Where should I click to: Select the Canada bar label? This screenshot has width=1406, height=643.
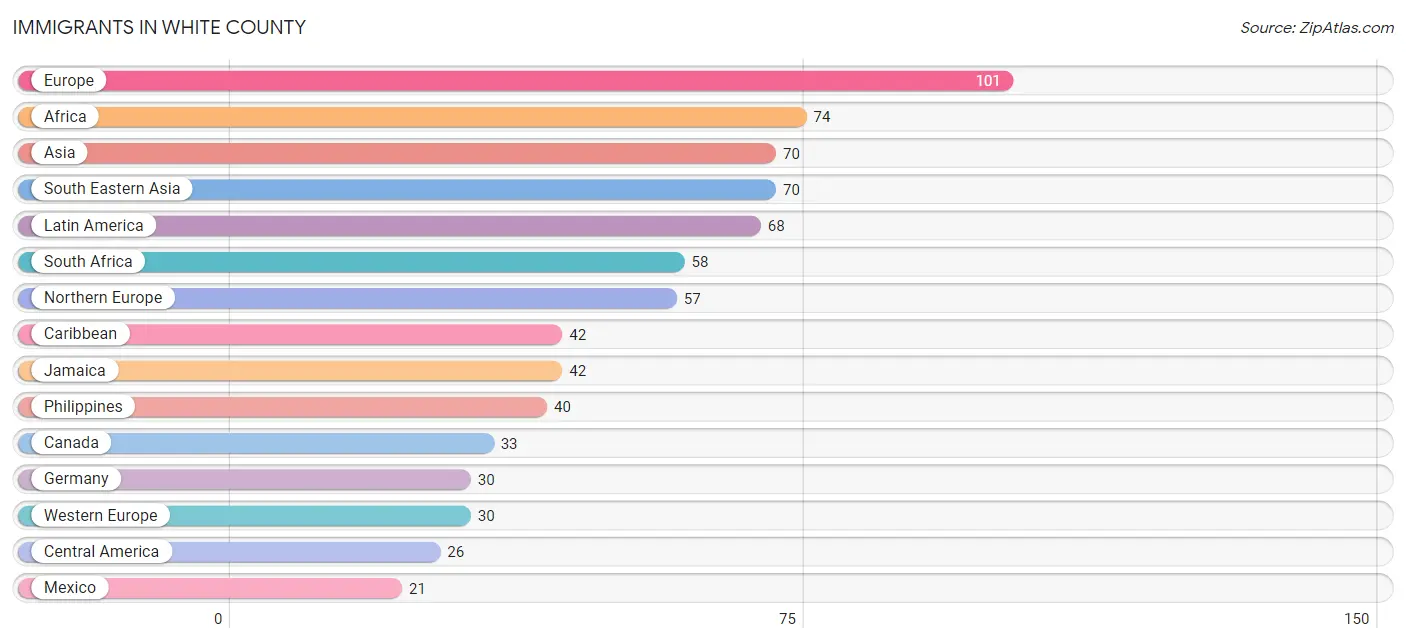coord(71,443)
